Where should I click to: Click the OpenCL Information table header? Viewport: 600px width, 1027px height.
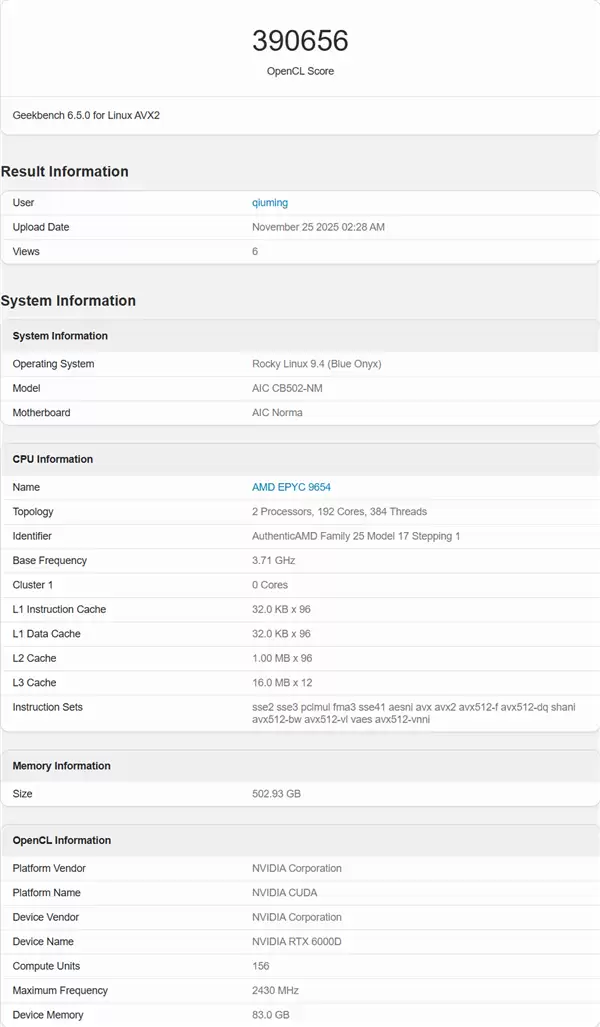[x=61, y=840]
